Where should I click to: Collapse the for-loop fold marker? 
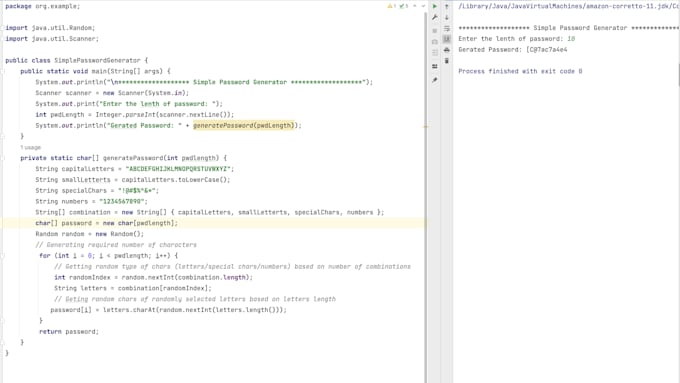point(2,255)
